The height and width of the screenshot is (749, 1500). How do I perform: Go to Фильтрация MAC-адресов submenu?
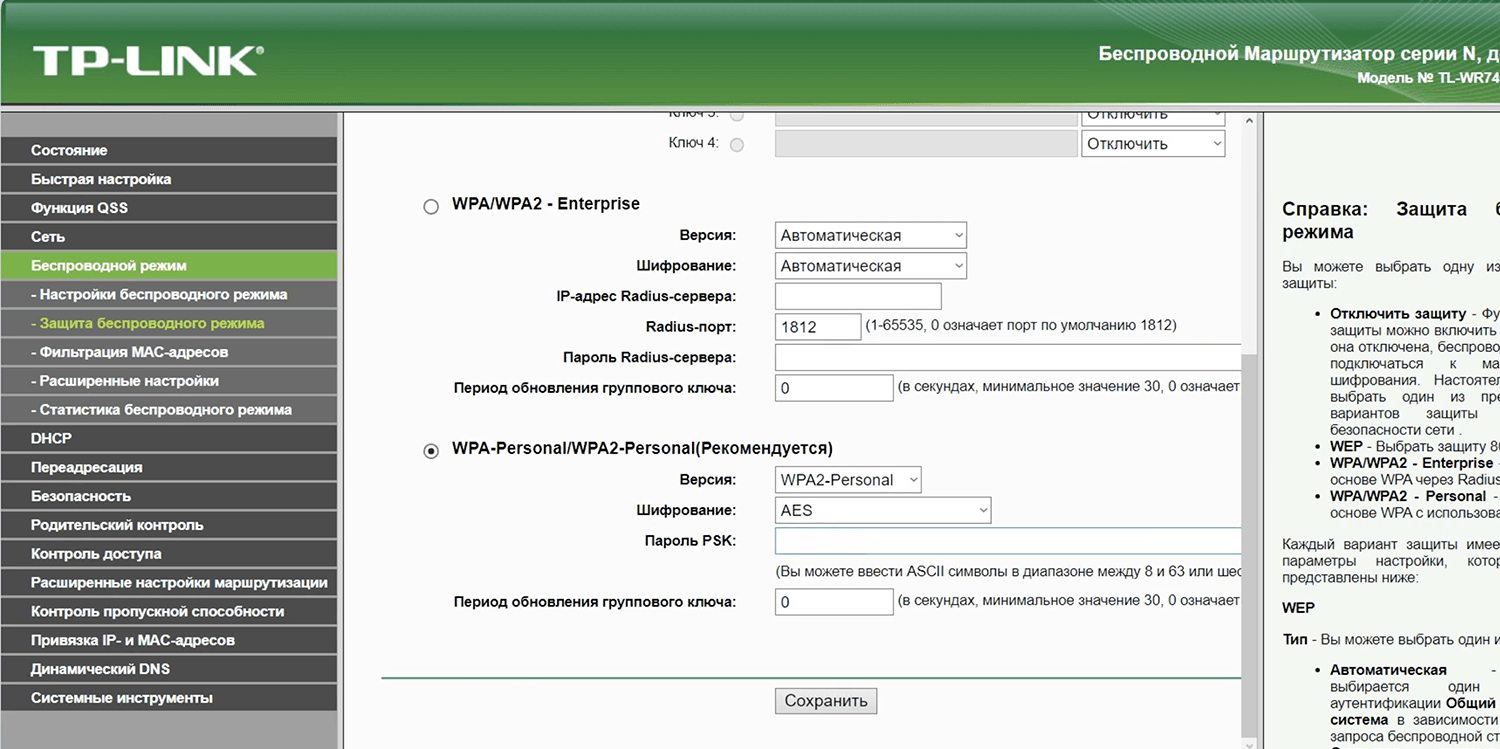(130, 352)
